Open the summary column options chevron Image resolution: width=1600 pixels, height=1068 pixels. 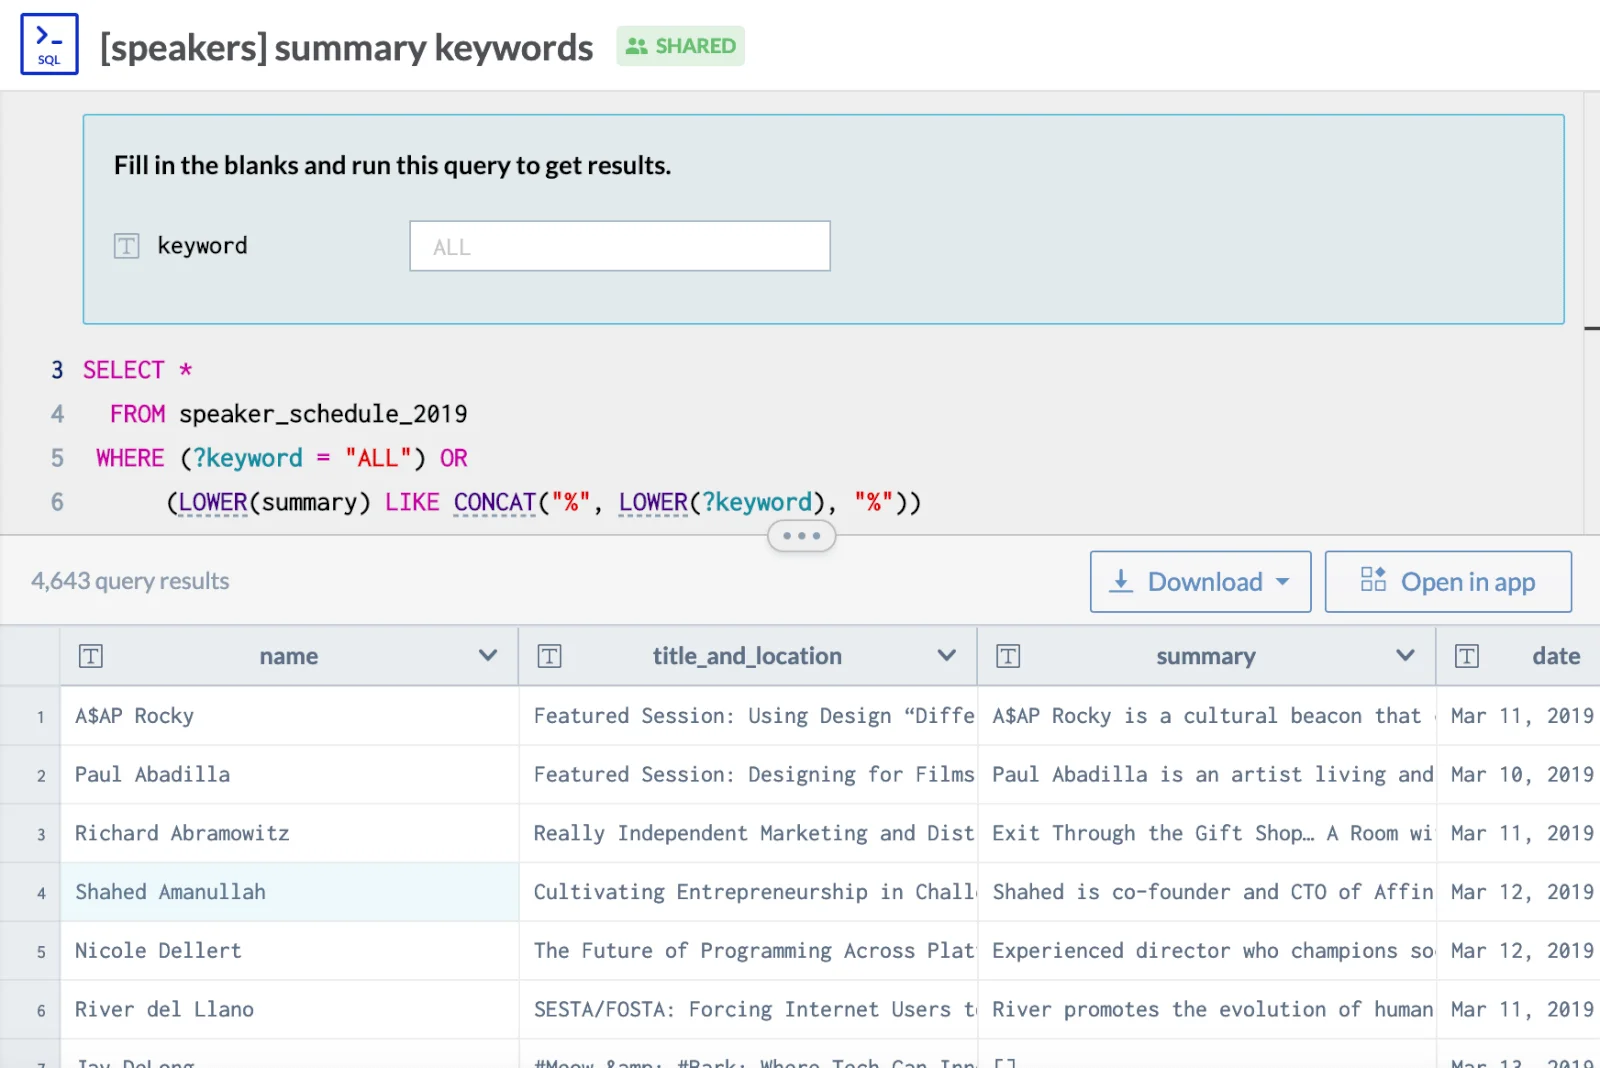click(x=1405, y=656)
